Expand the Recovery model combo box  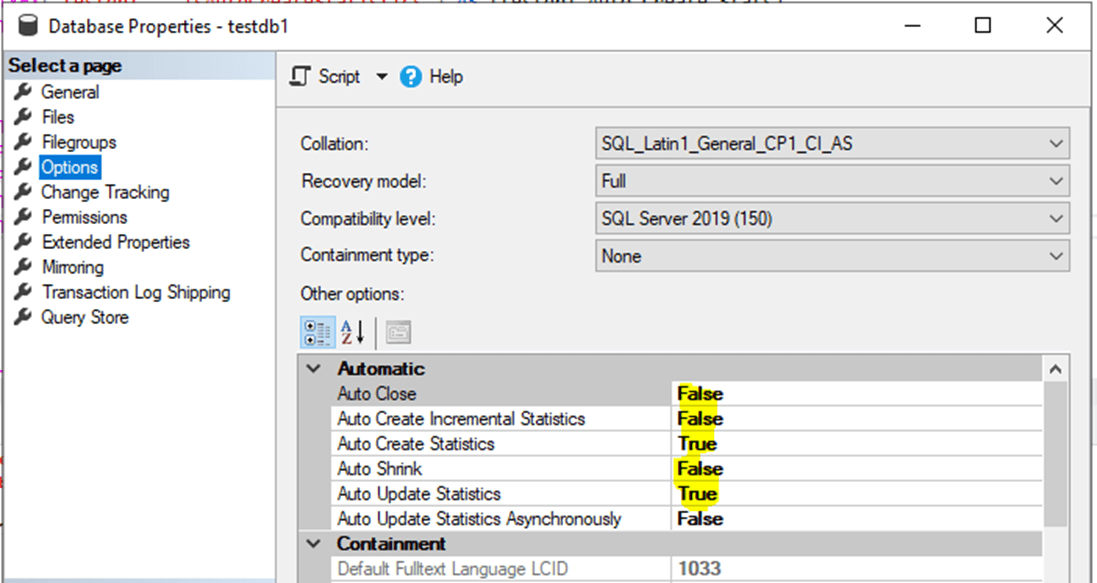tap(1056, 181)
